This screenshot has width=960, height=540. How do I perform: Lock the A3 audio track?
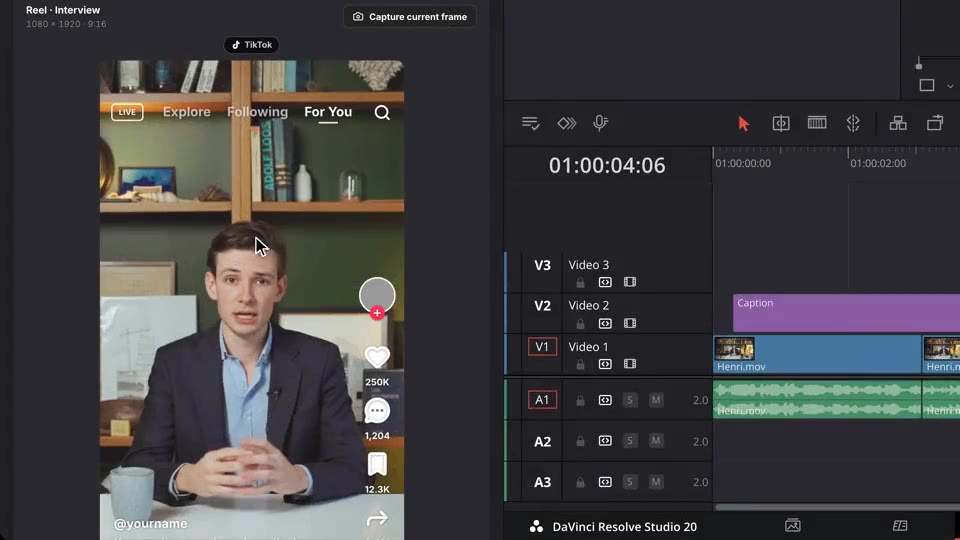[x=580, y=482]
